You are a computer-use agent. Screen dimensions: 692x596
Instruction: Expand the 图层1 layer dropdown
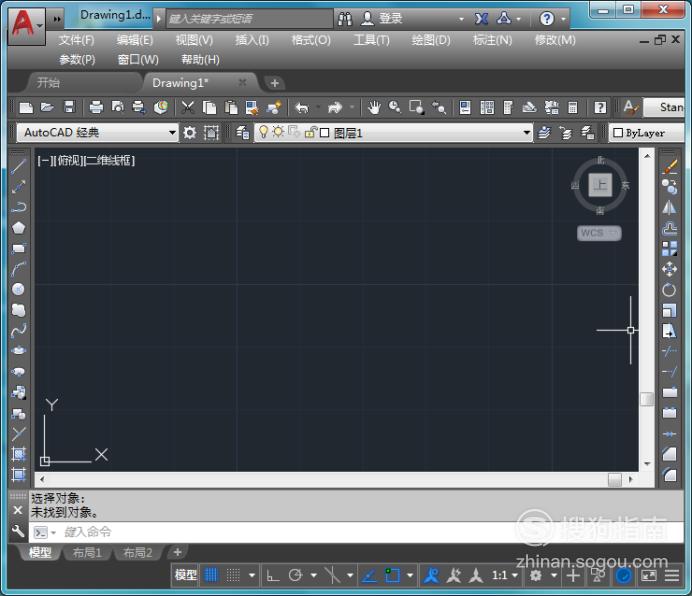tap(527, 132)
